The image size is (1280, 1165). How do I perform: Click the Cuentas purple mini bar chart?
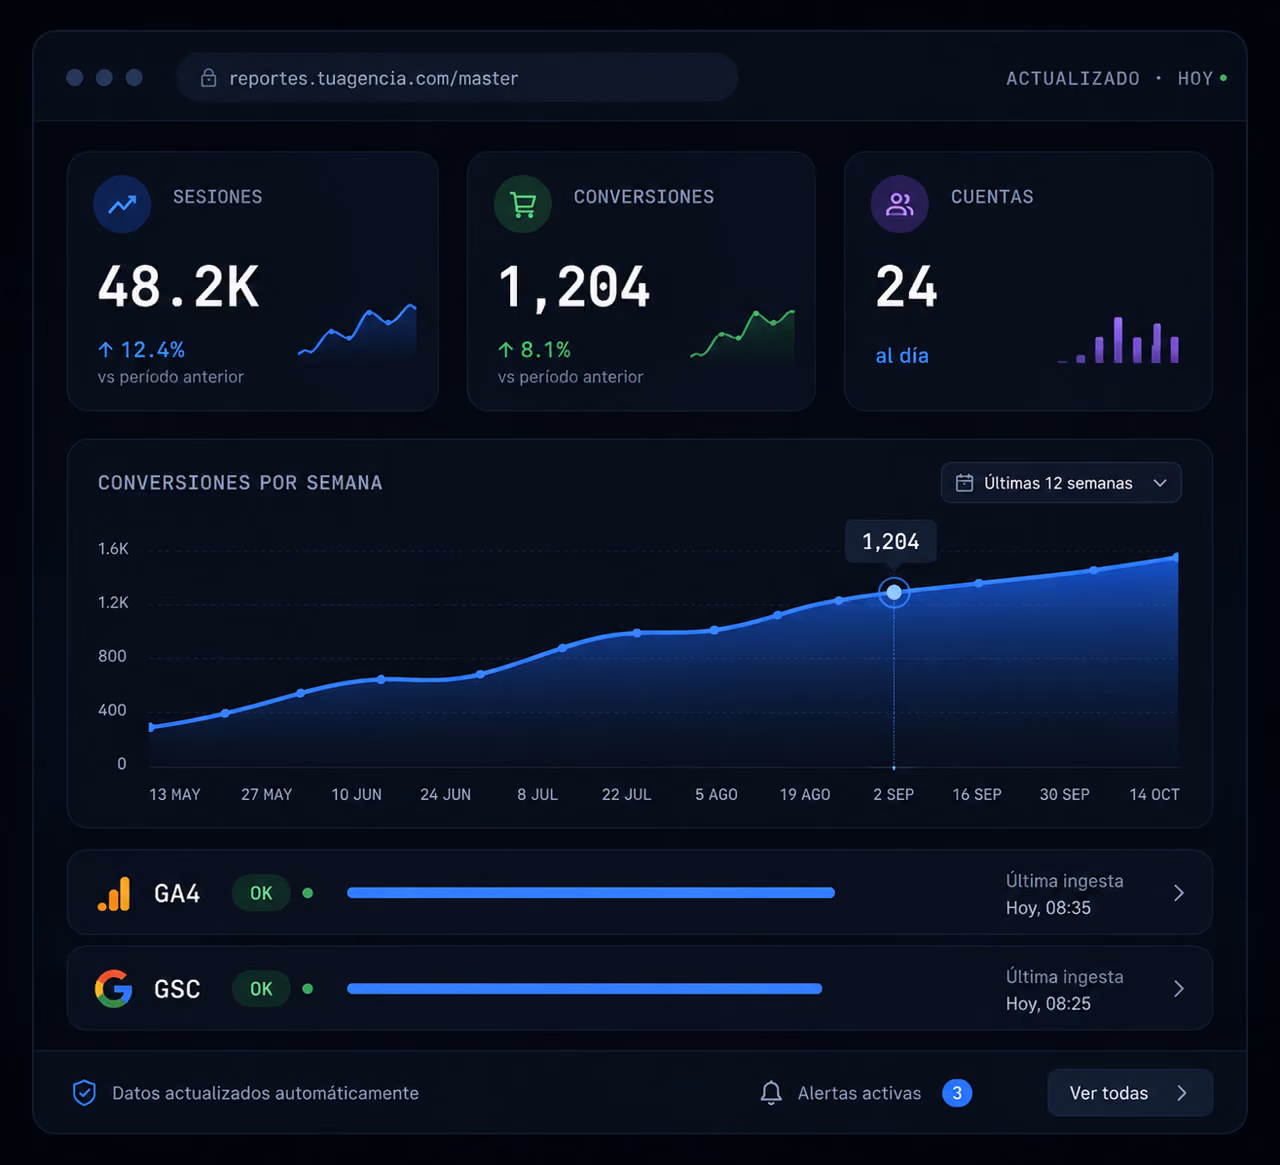tap(1119, 340)
